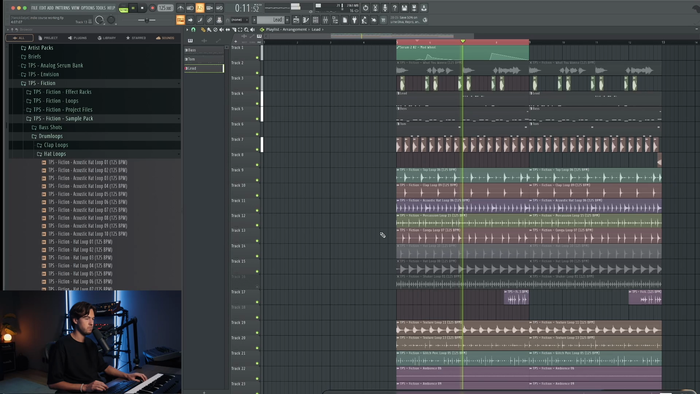The height and width of the screenshot is (394, 700).
Task: Open the Channel rack view icon
Action: [x=316, y=20]
